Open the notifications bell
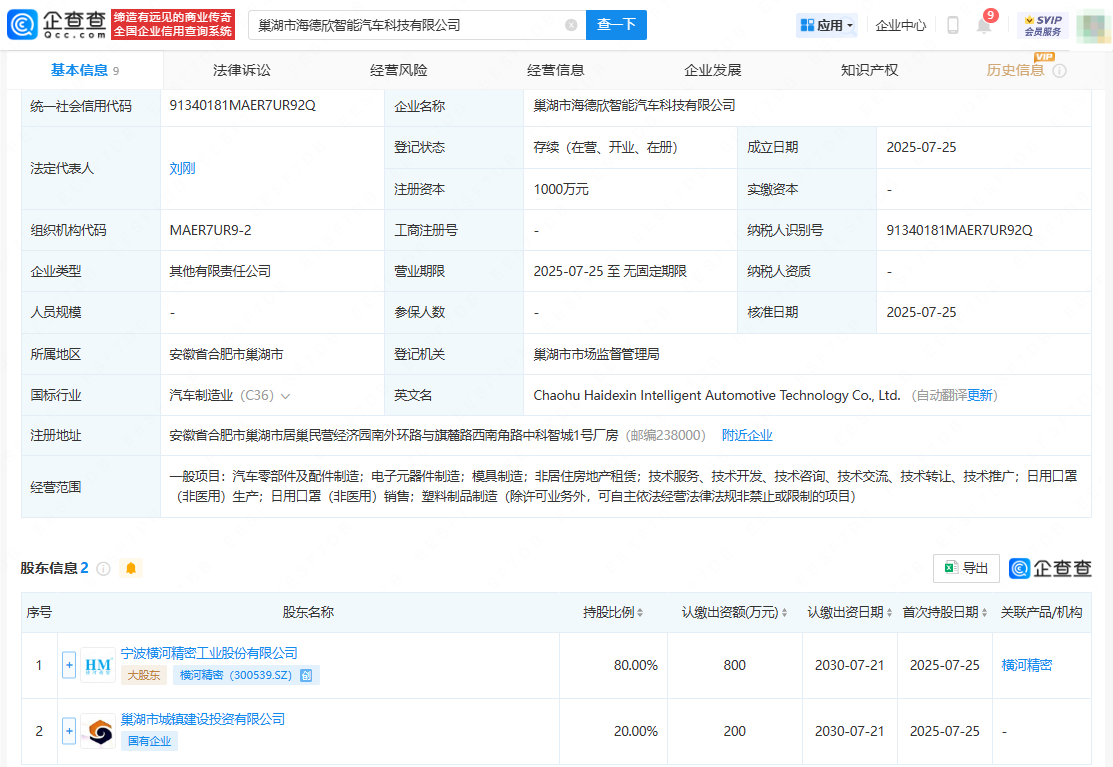 pyautogui.click(x=984, y=26)
